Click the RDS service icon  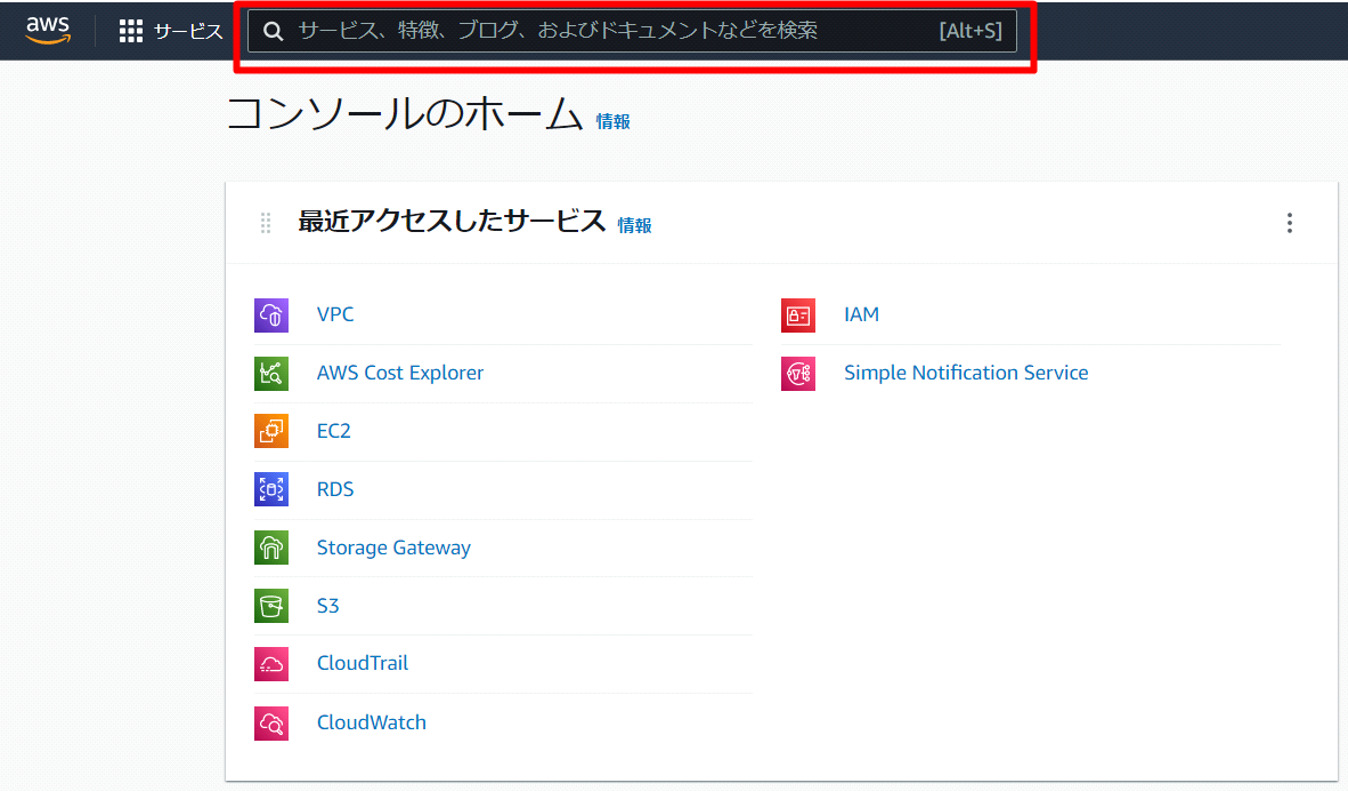tap(271, 489)
